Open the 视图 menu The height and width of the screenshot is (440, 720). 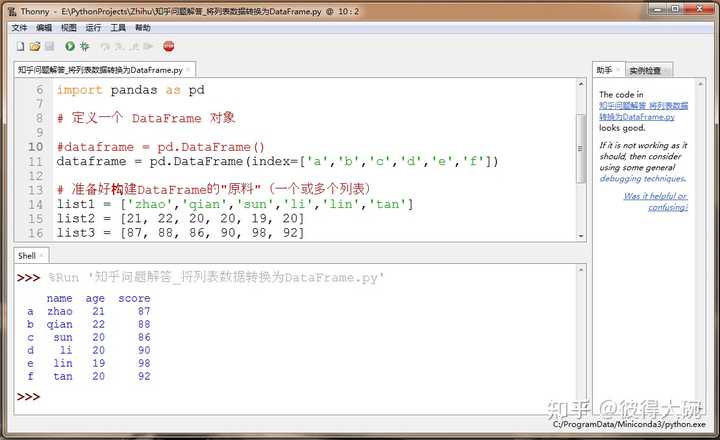69,28
